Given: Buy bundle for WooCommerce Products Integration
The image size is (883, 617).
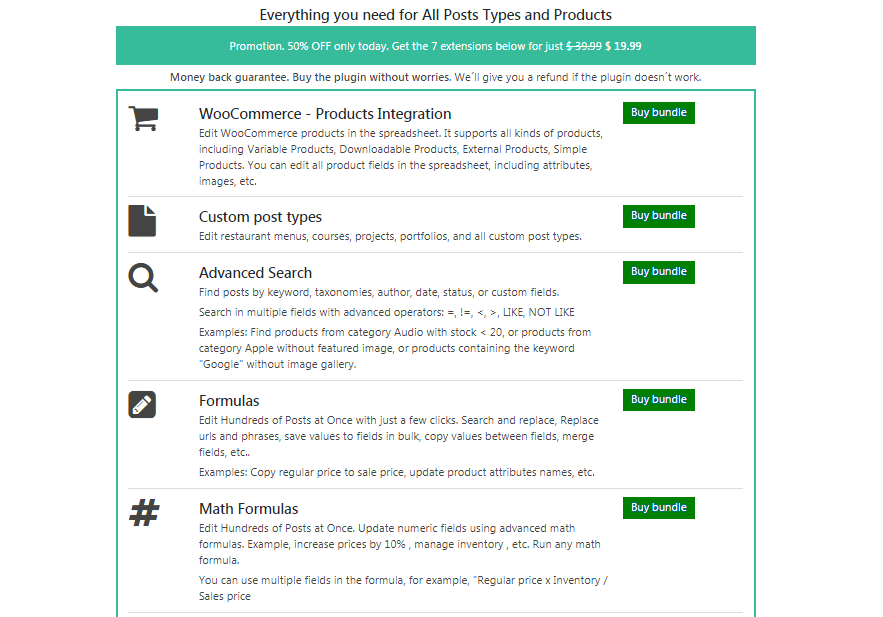Looking at the screenshot, I should coord(659,113).
